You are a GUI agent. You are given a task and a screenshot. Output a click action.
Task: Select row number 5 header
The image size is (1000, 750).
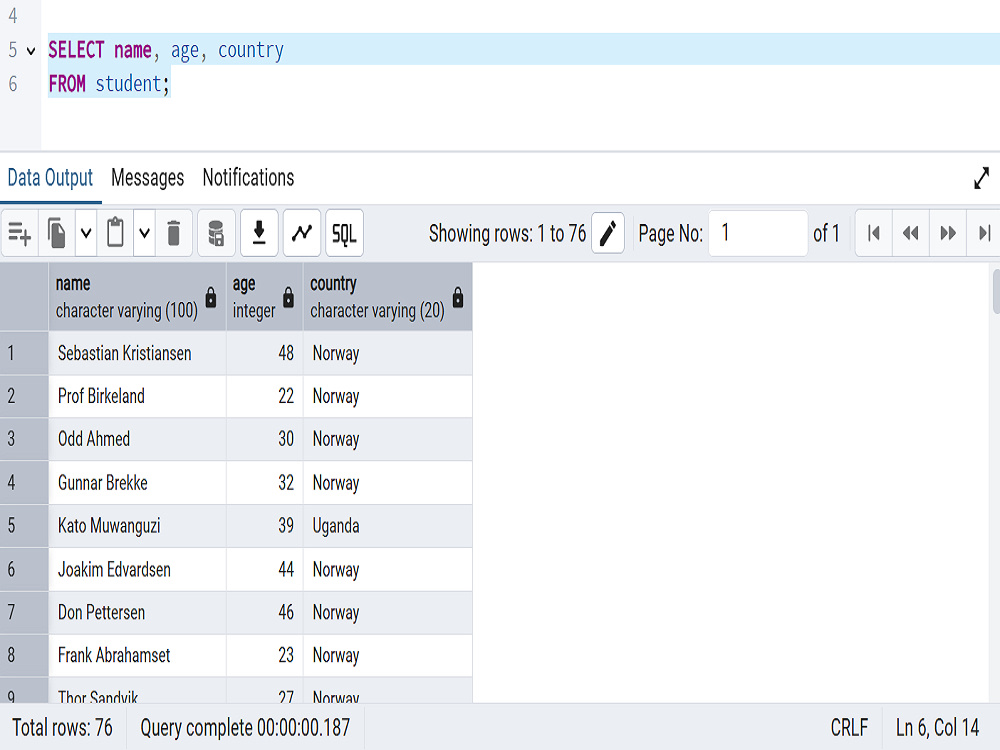tap(24, 526)
